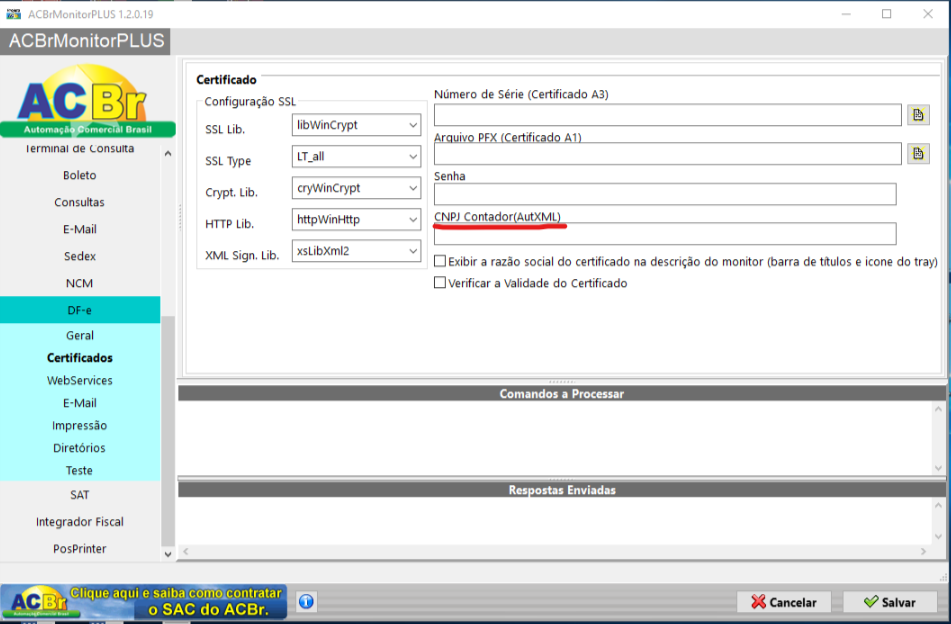
Task: Go to top-level E-Mail section above Sedex
Action: point(79,229)
